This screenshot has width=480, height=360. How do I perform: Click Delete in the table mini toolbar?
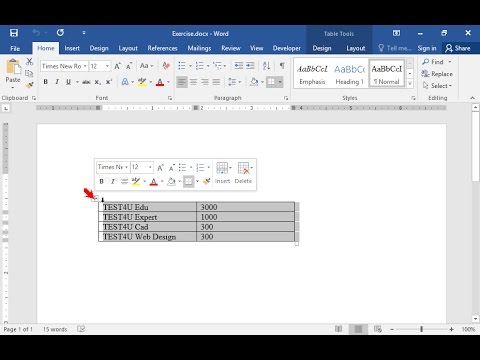click(x=243, y=173)
